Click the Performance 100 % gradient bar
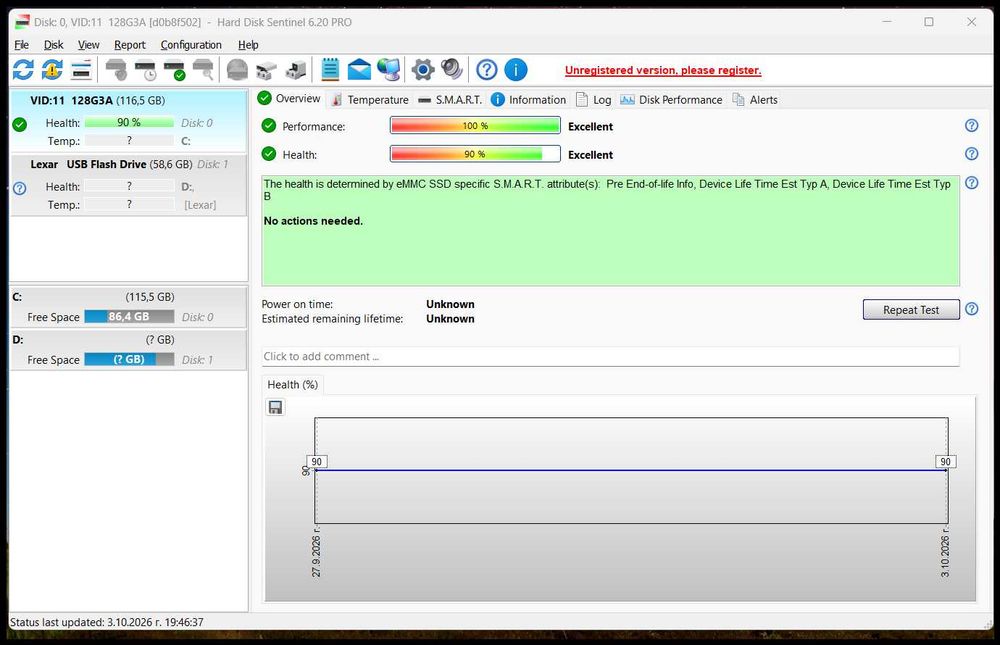Viewport: 1000px width, 645px height. click(475, 126)
